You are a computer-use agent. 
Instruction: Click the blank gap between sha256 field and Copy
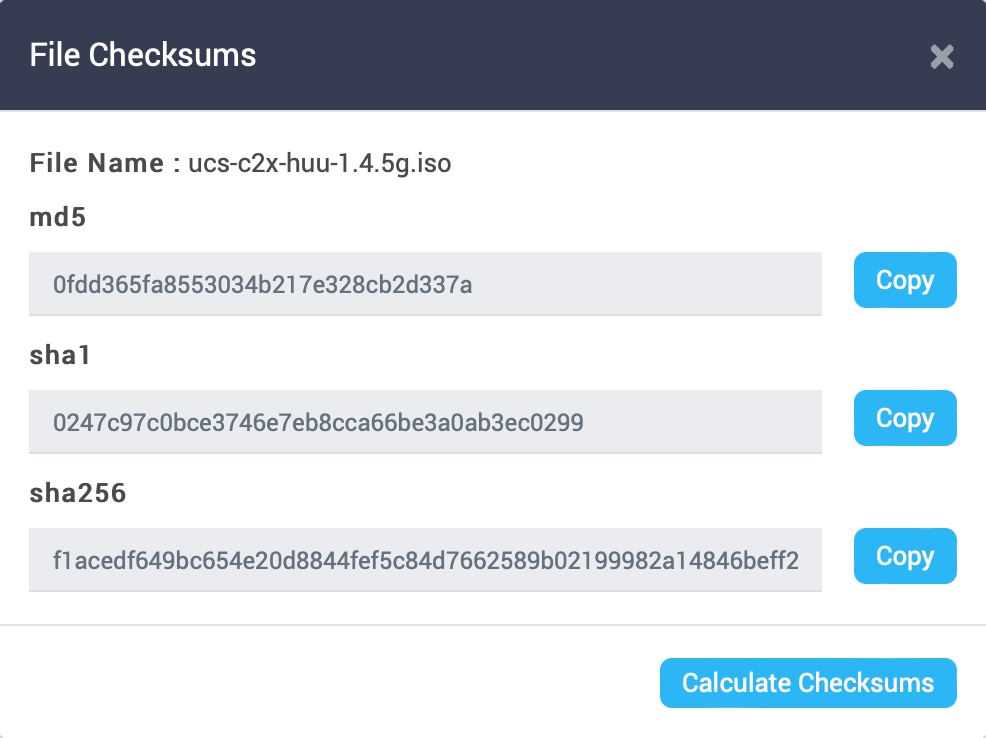838,558
